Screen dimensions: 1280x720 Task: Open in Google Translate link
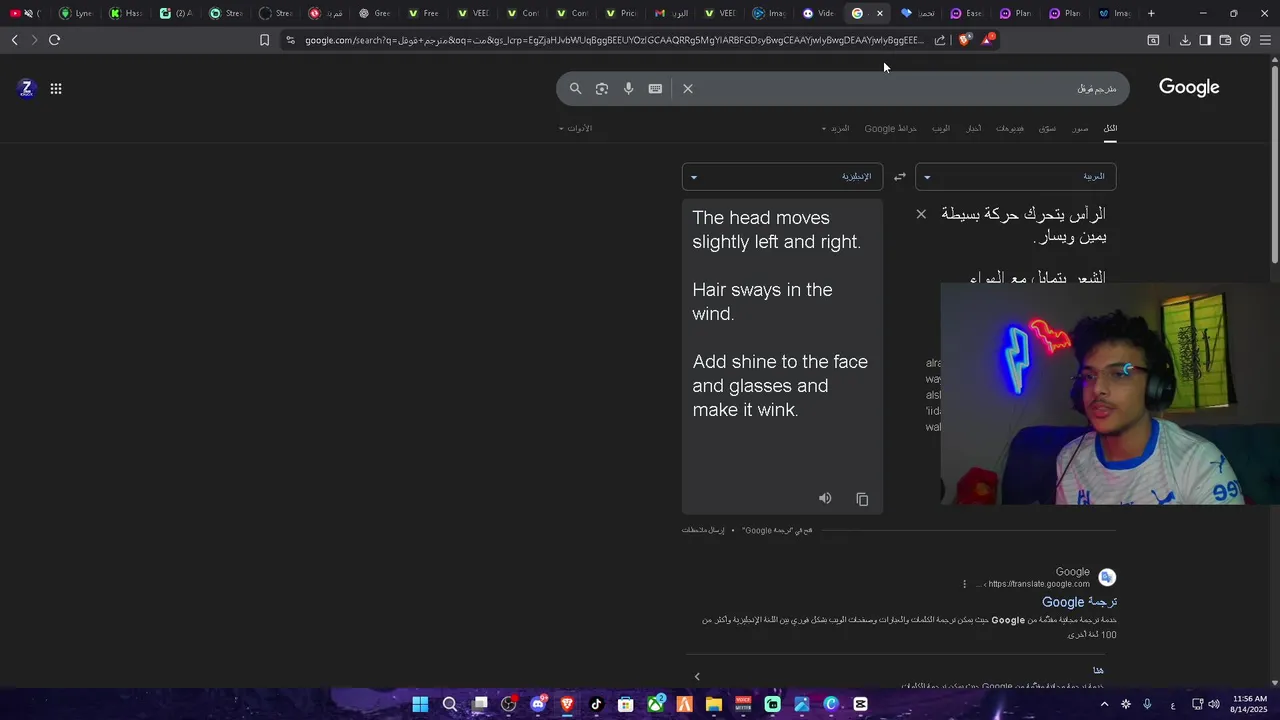coord(777,530)
